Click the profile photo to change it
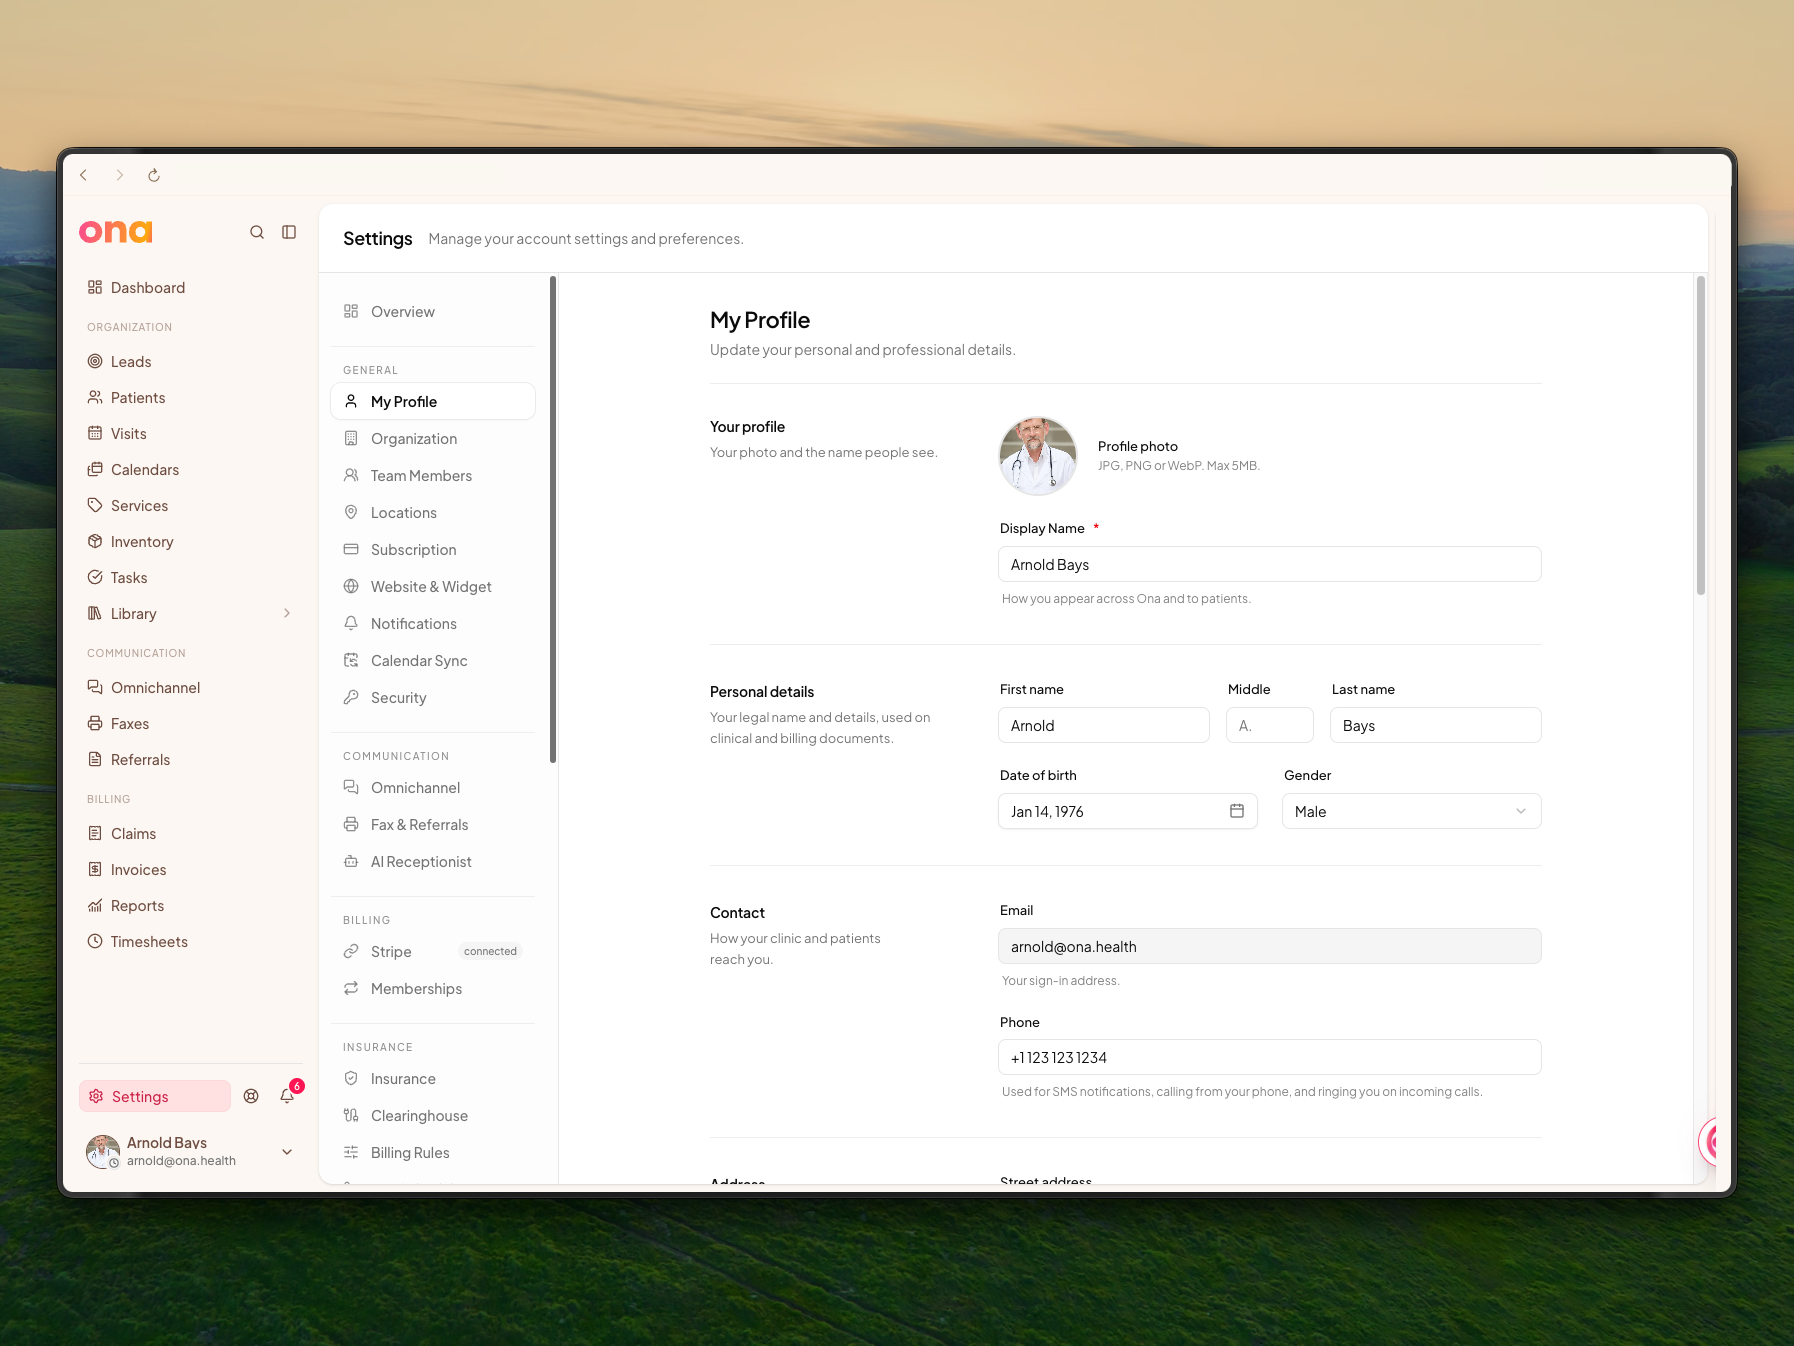Viewport: 1794px width, 1346px height. [1038, 456]
